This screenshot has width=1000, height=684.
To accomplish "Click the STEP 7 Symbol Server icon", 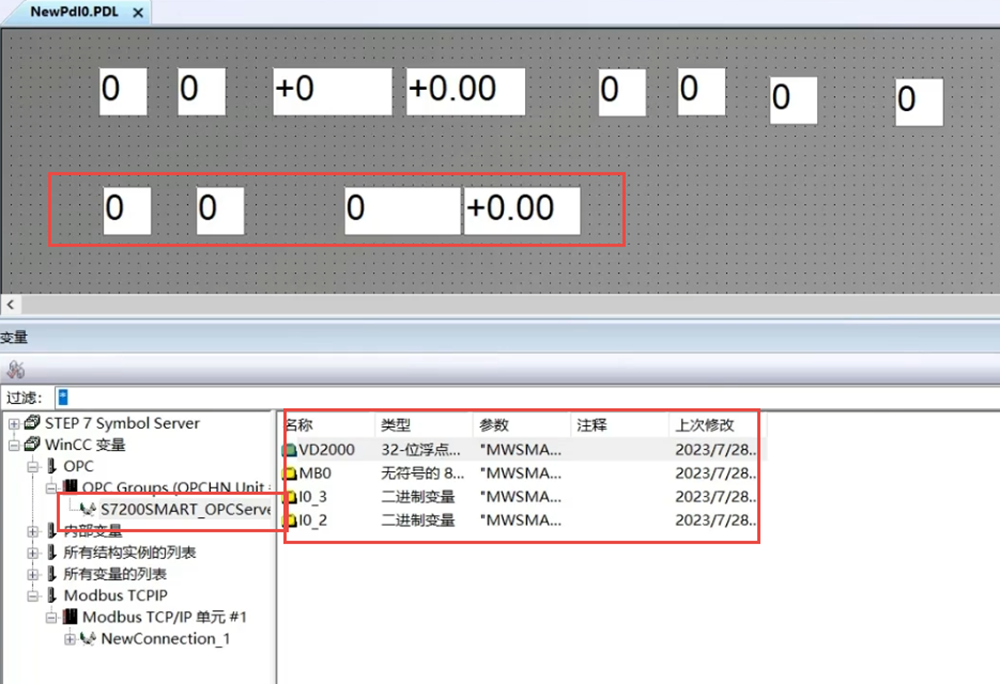I will pos(33,424).
